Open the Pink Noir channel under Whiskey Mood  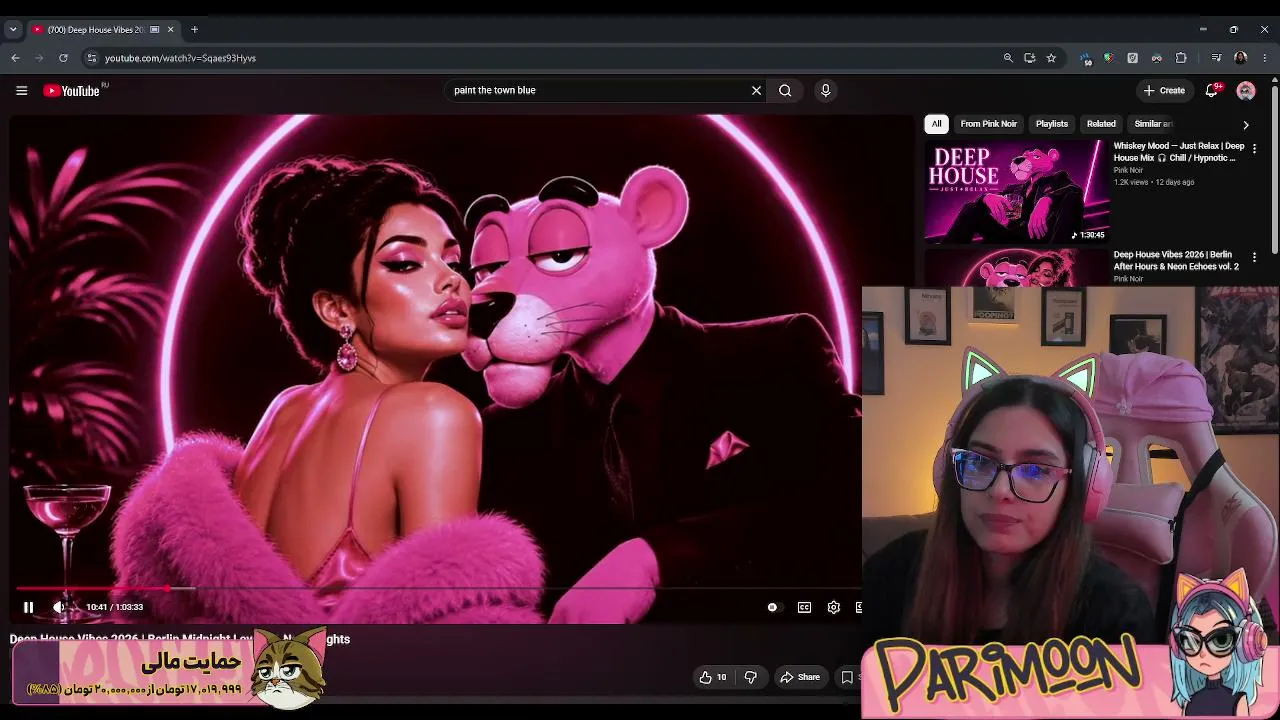tap(1128, 170)
